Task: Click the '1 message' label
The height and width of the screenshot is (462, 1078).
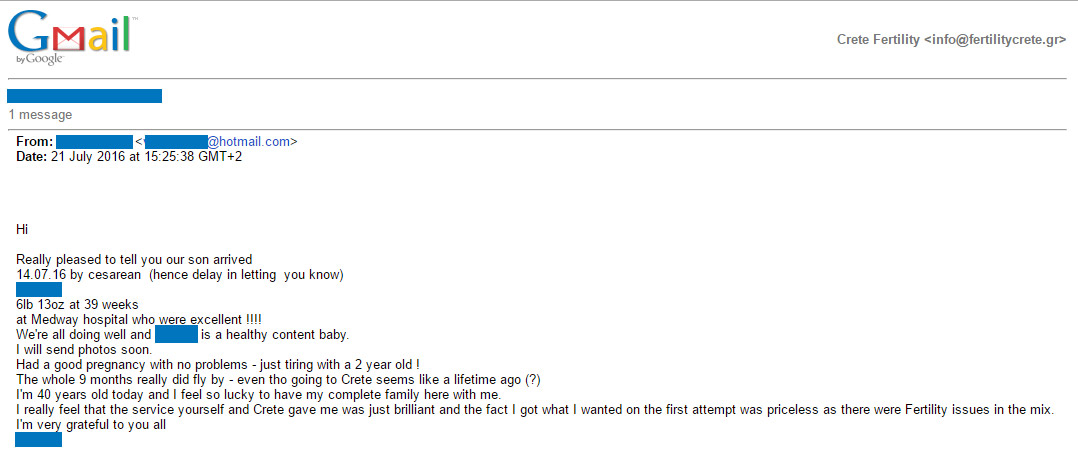Action: pyautogui.click(x=40, y=115)
